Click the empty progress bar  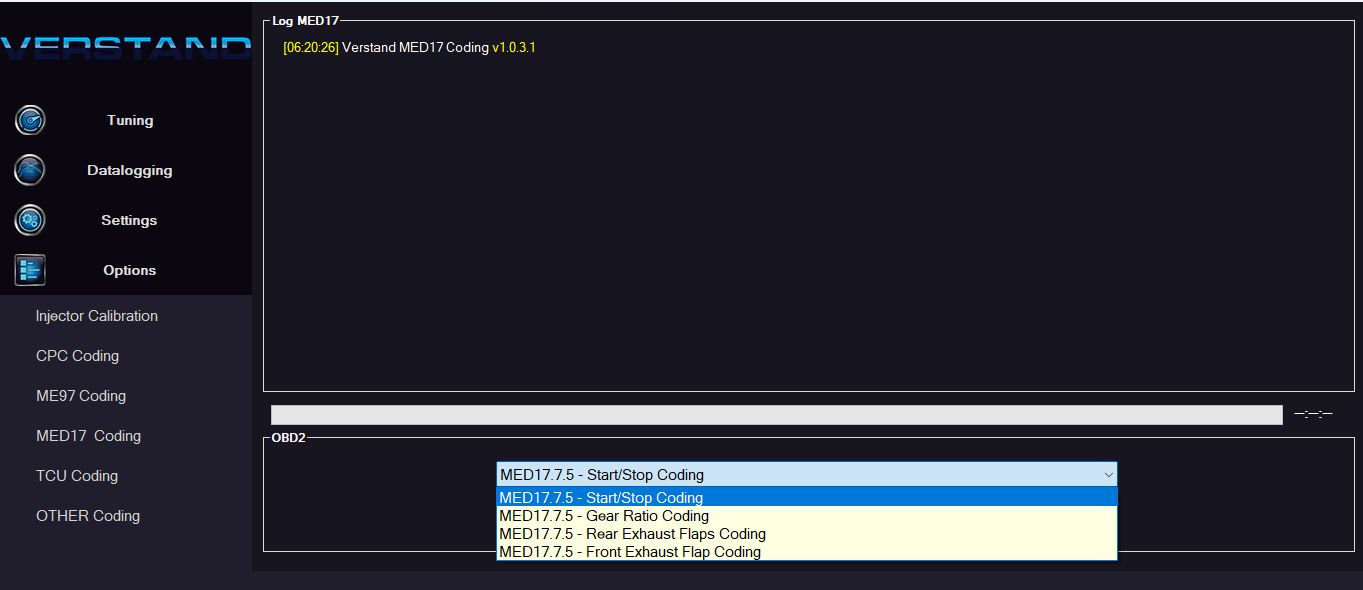776,415
